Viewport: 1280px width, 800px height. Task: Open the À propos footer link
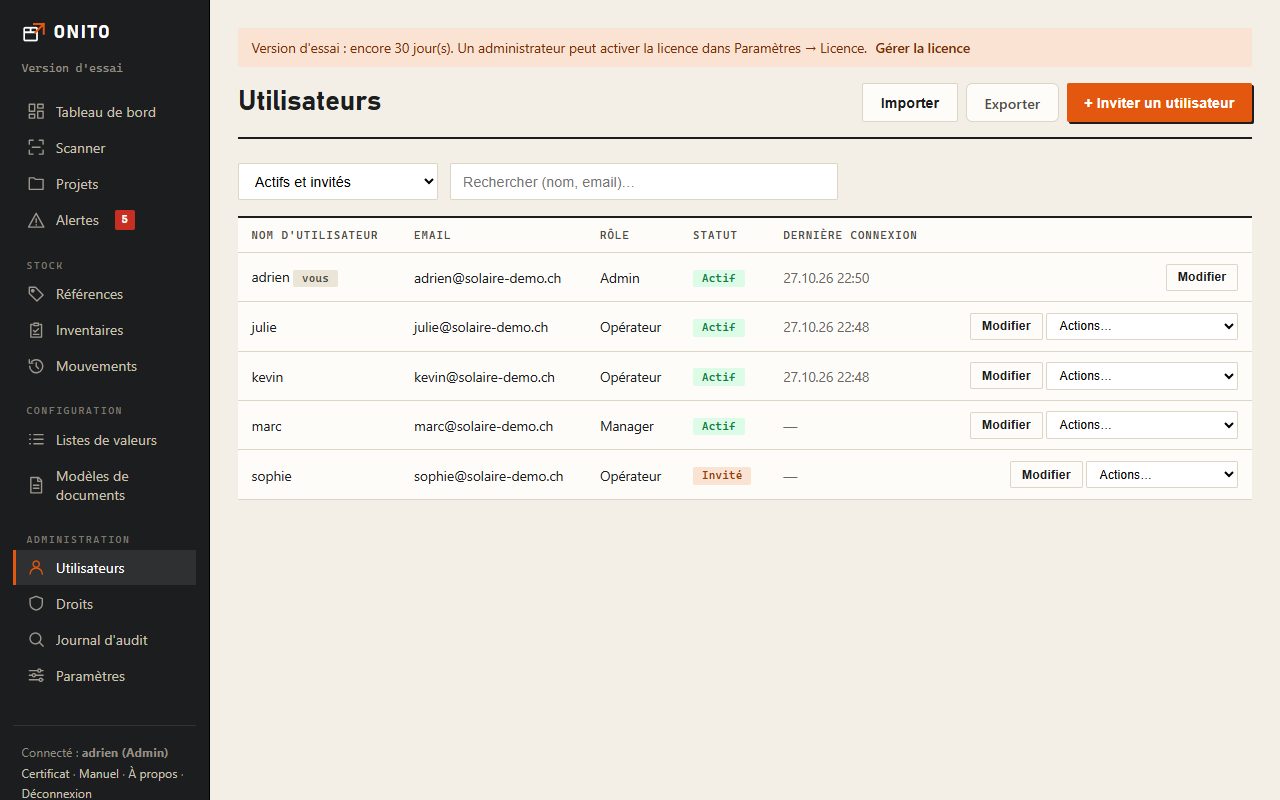coord(153,774)
